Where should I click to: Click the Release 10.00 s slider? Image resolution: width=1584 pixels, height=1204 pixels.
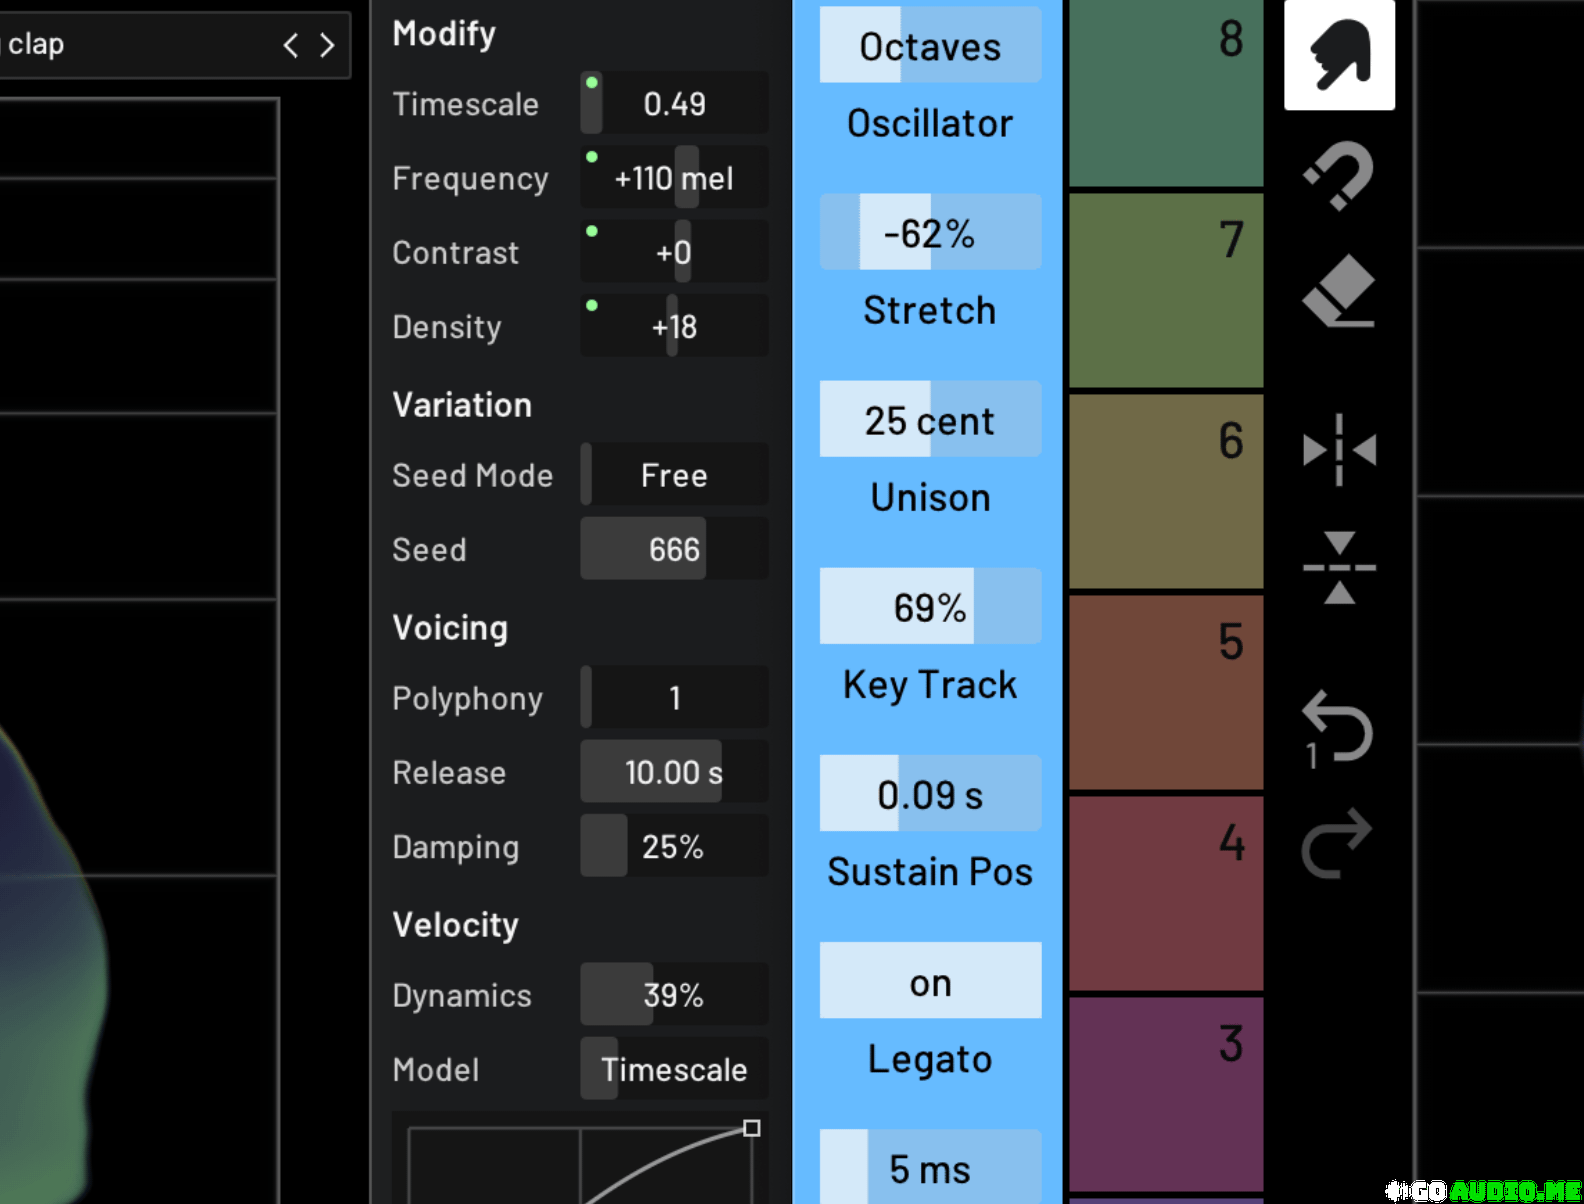(674, 772)
